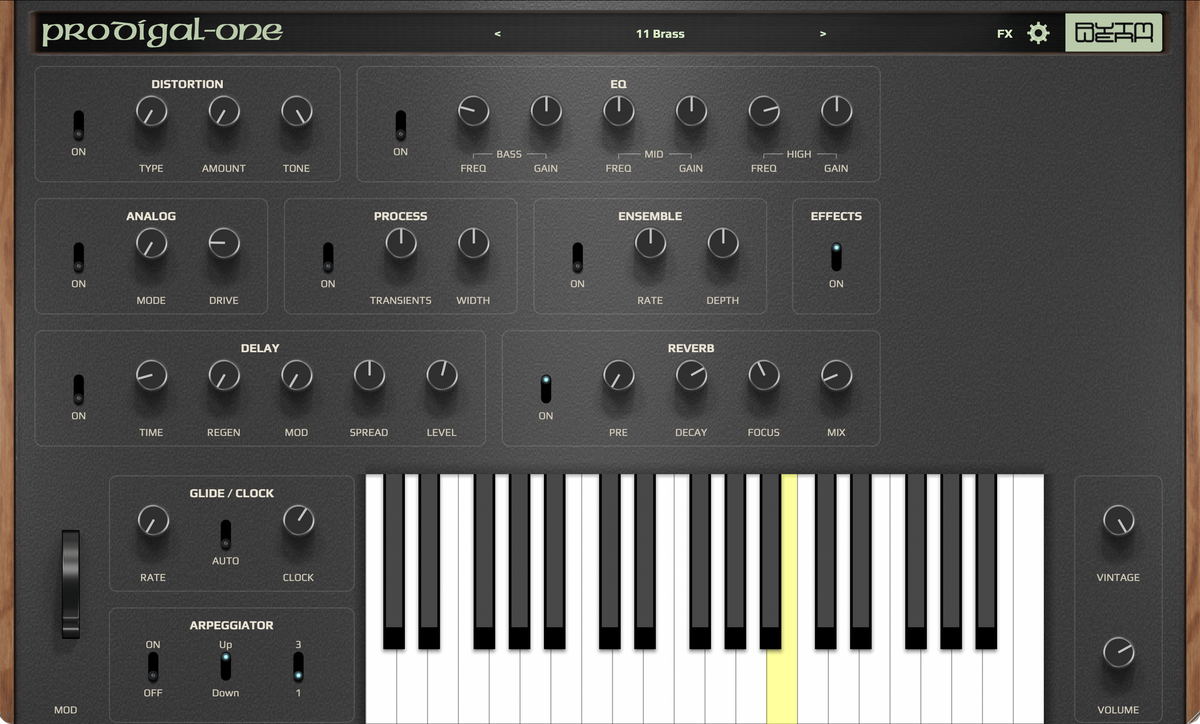Click the Ensemble RATE knob
The width and height of the screenshot is (1200, 724).
[650, 243]
